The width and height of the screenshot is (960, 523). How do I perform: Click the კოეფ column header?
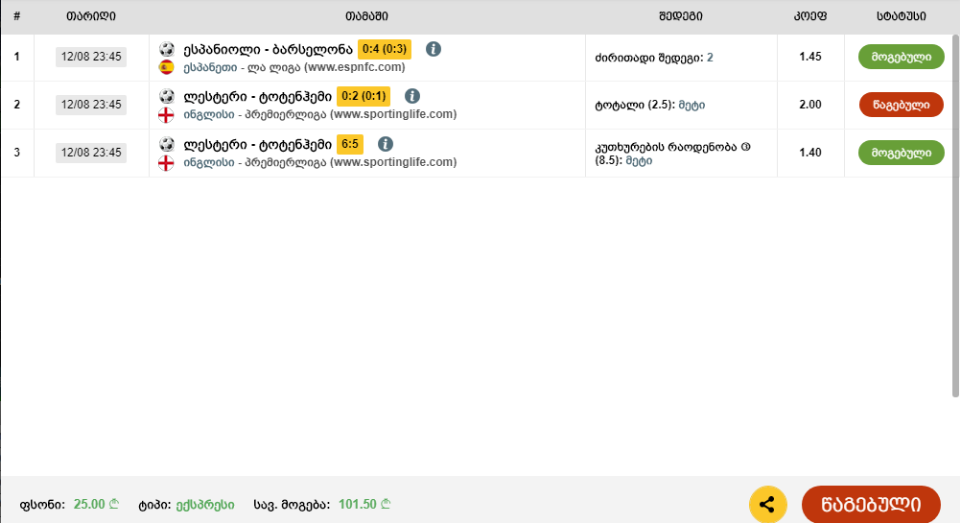[x=810, y=16]
